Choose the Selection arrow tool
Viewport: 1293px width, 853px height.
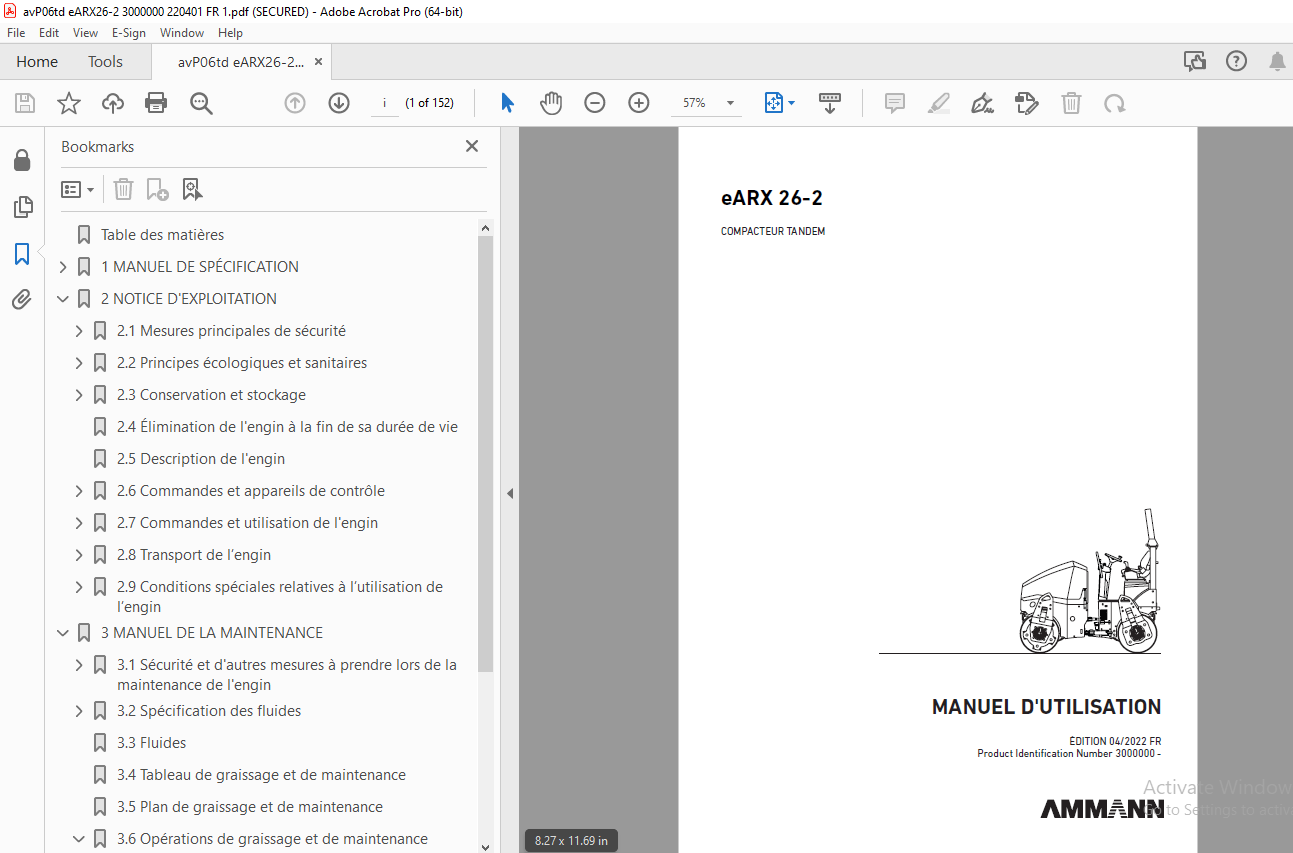coord(507,103)
